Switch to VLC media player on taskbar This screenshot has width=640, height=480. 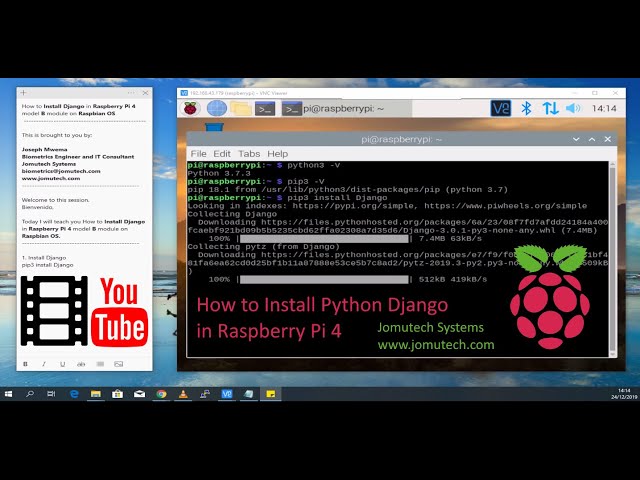point(183,394)
